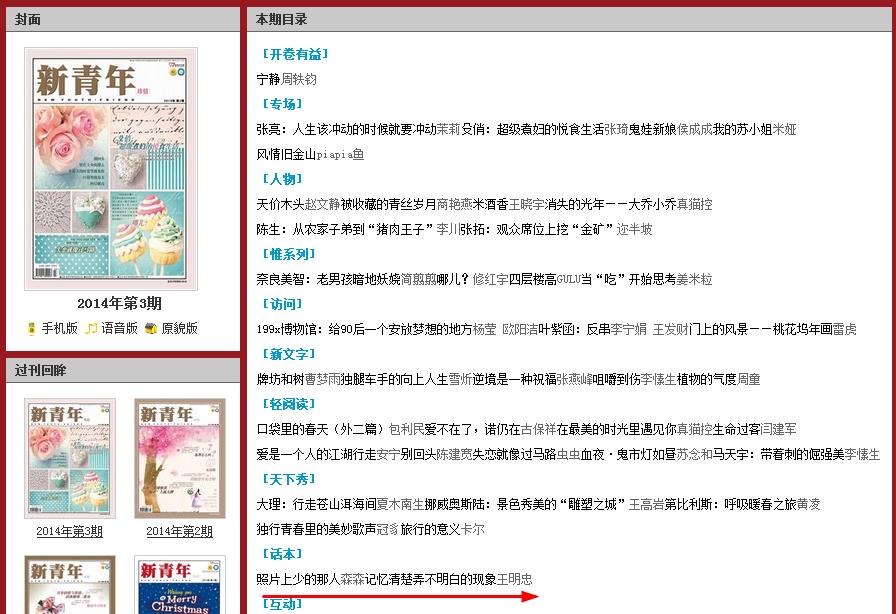
Task: Open article 在最美的时光里遇见你
Action: tap(617, 429)
